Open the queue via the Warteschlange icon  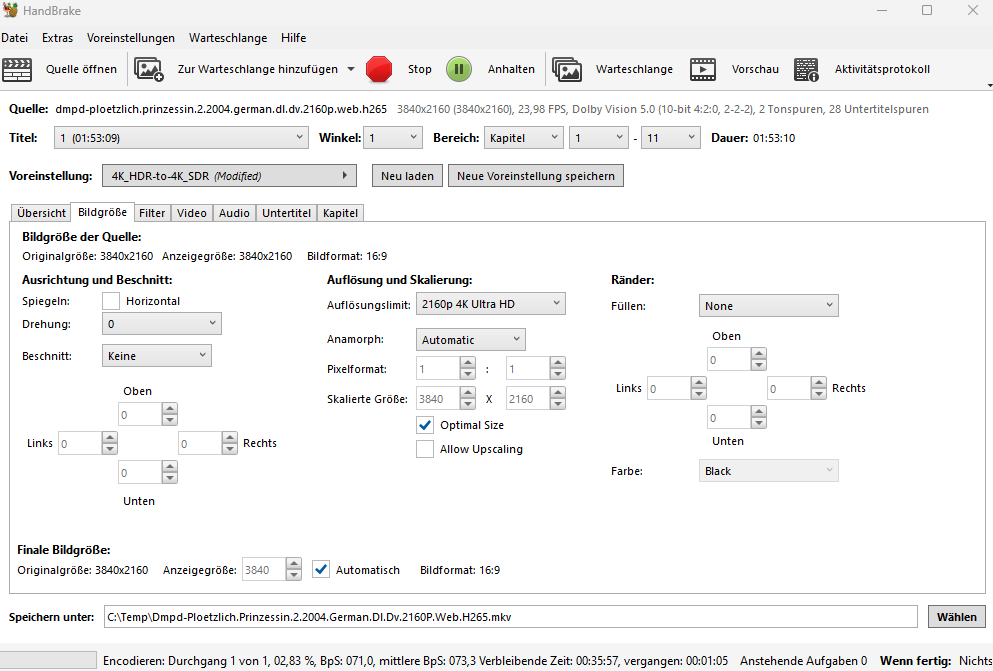[567, 70]
